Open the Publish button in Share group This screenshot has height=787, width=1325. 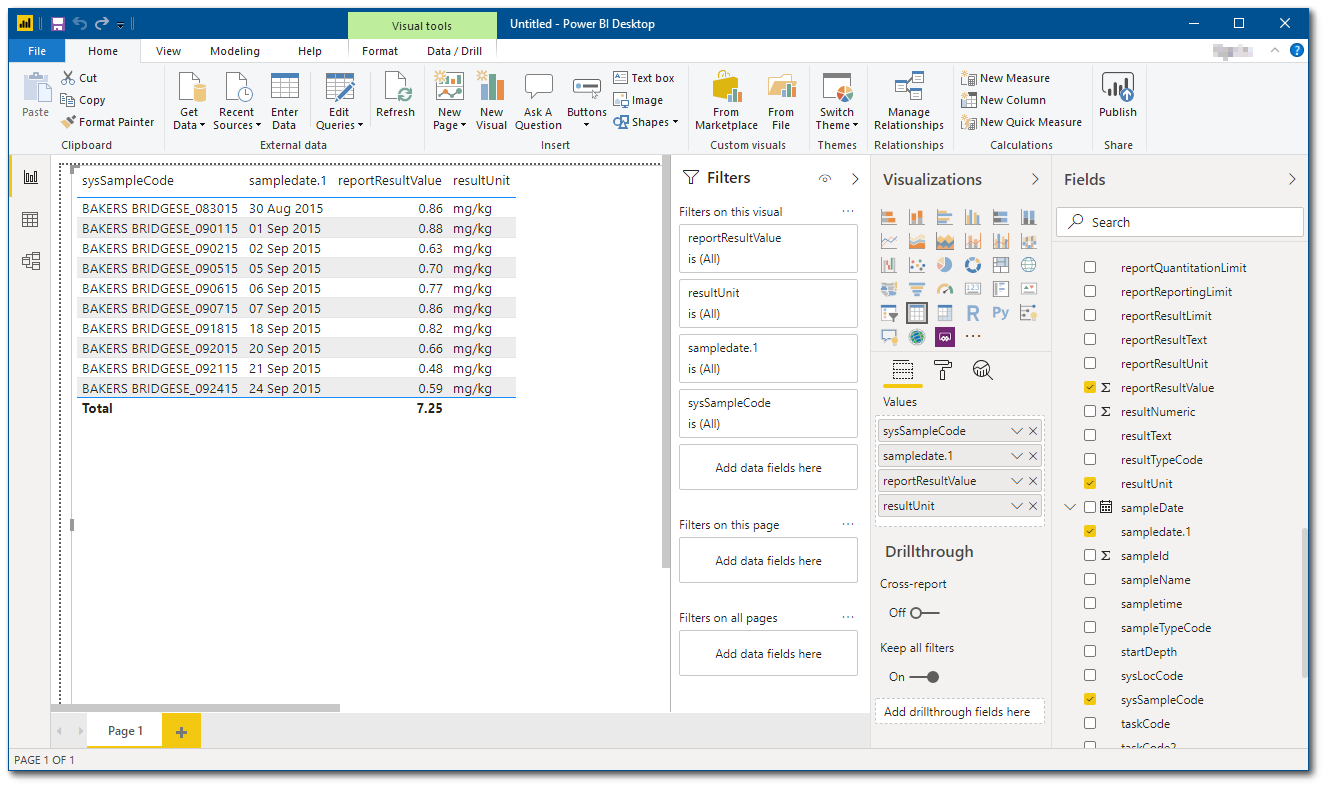1117,99
